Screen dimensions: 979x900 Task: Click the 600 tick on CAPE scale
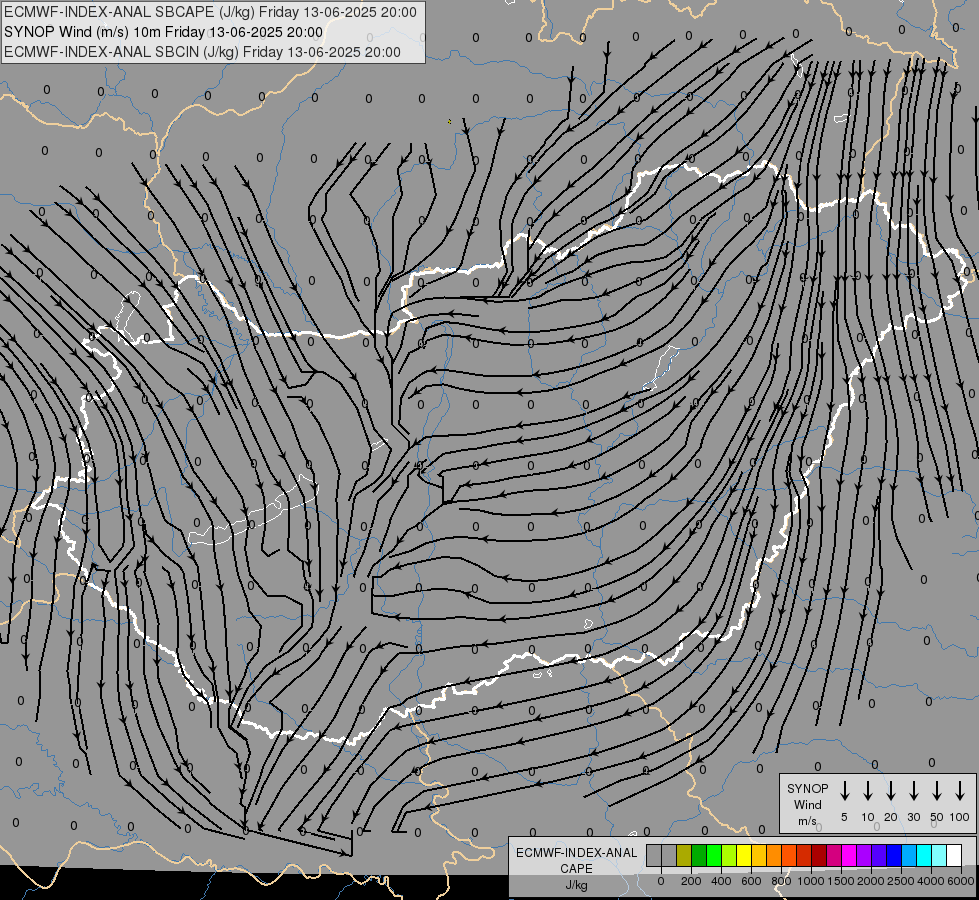[x=751, y=881]
